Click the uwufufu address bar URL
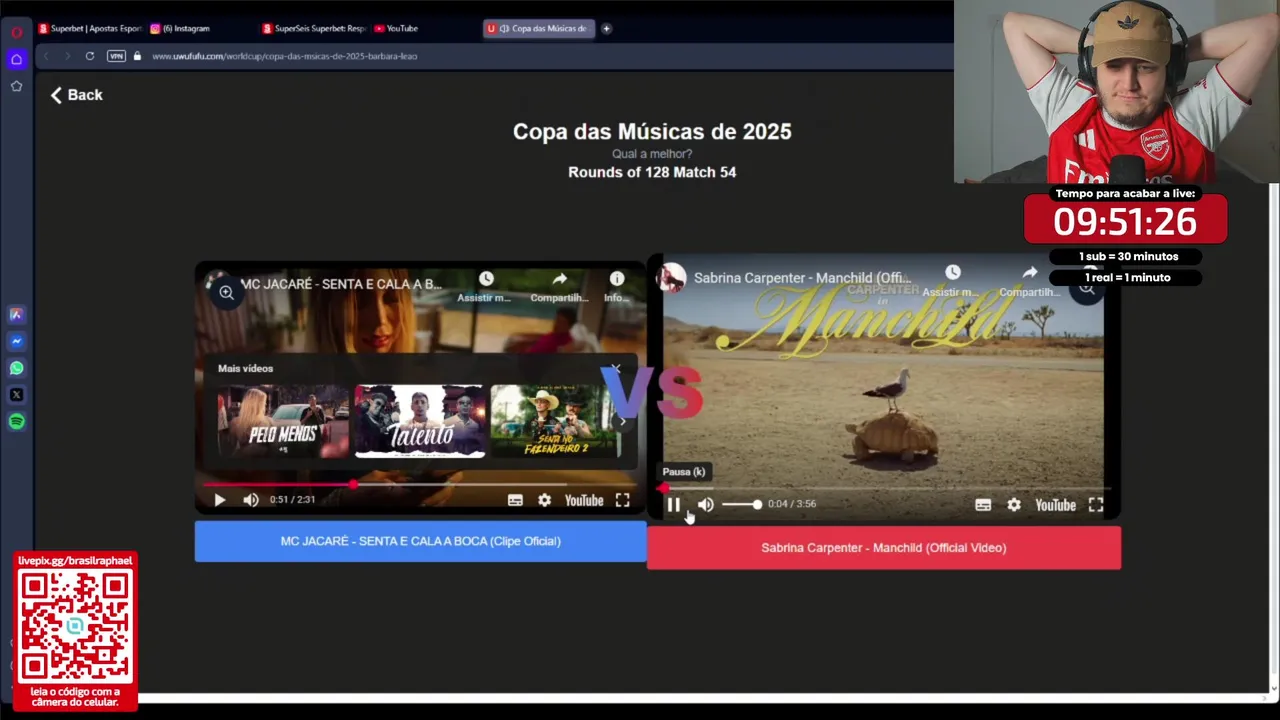The height and width of the screenshot is (720, 1280). [285, 56]
